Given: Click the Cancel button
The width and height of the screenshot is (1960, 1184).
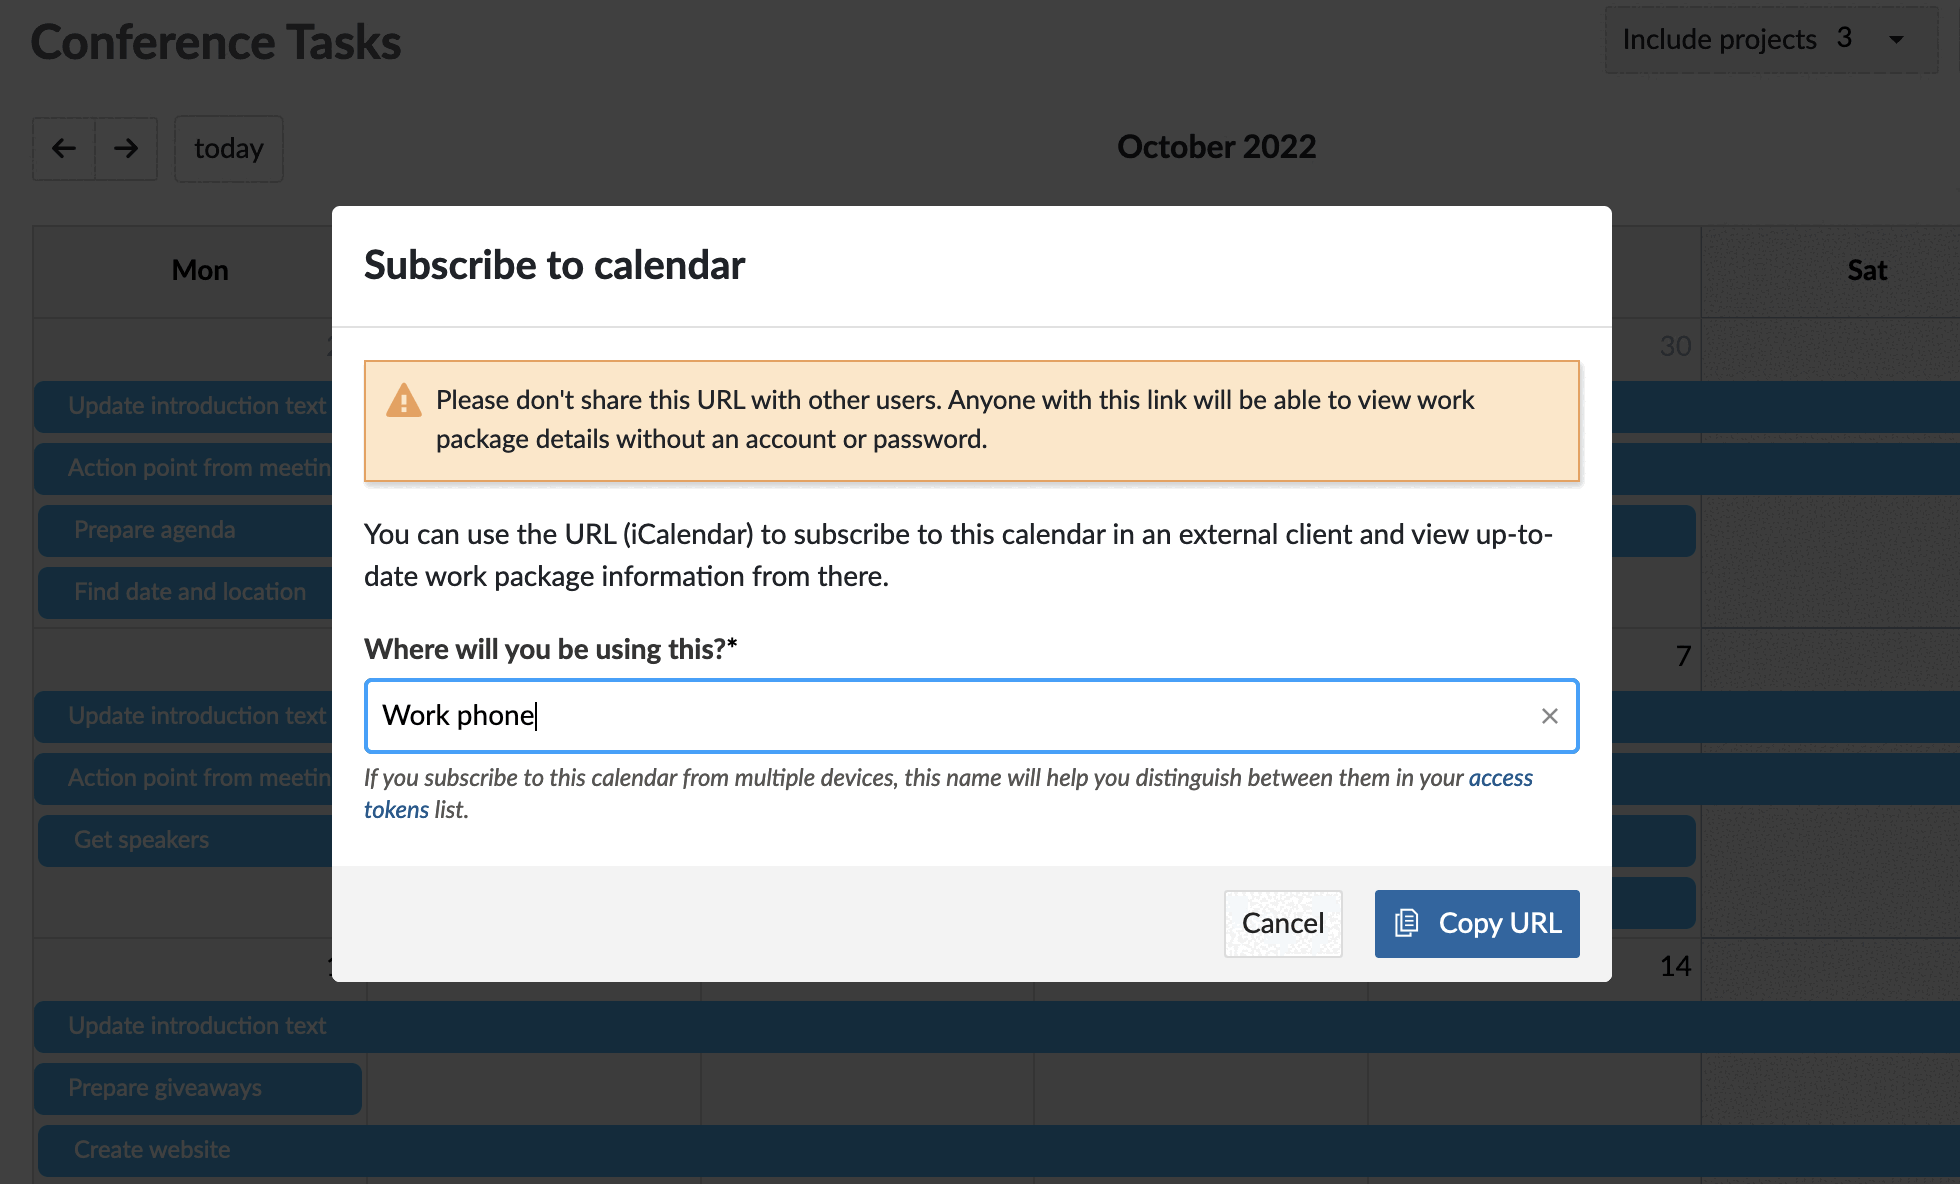Looking at the screenshot, I should [x=1283, y=923].
